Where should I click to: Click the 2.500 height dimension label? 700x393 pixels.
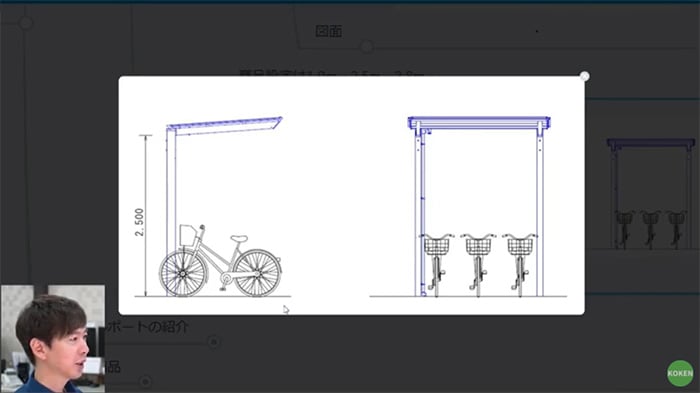tap(139, 222)
